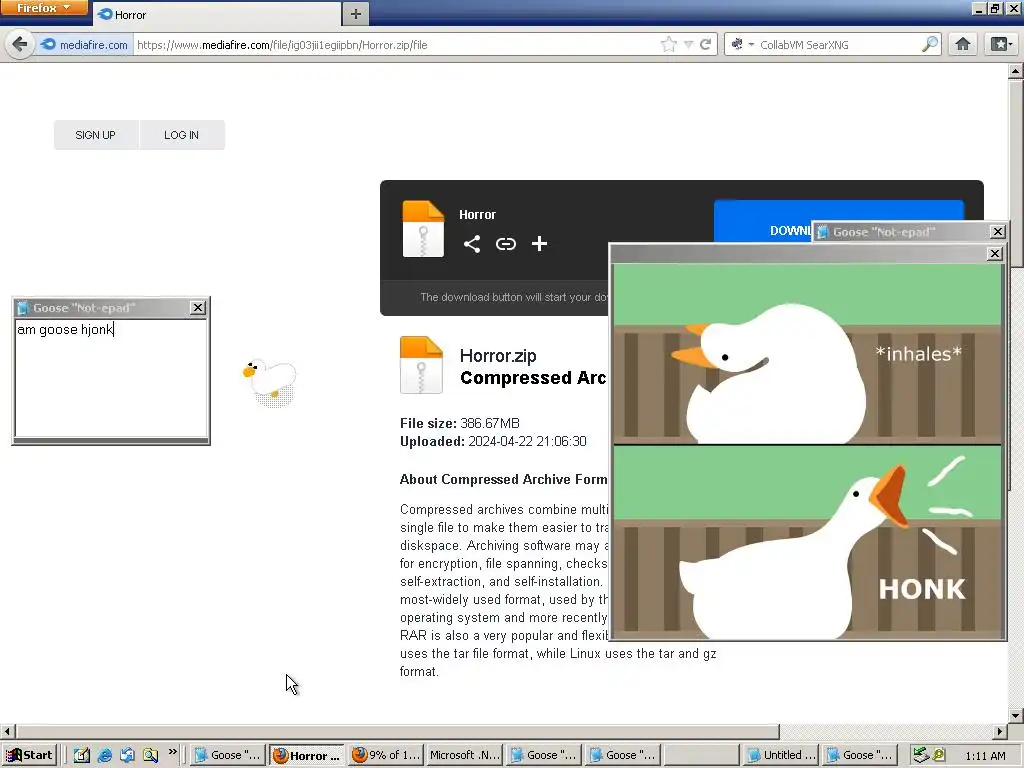The height and width of the screenshot is (768, 1024).
Task: Select the Horror browser tab
Action: coord(217,14)
